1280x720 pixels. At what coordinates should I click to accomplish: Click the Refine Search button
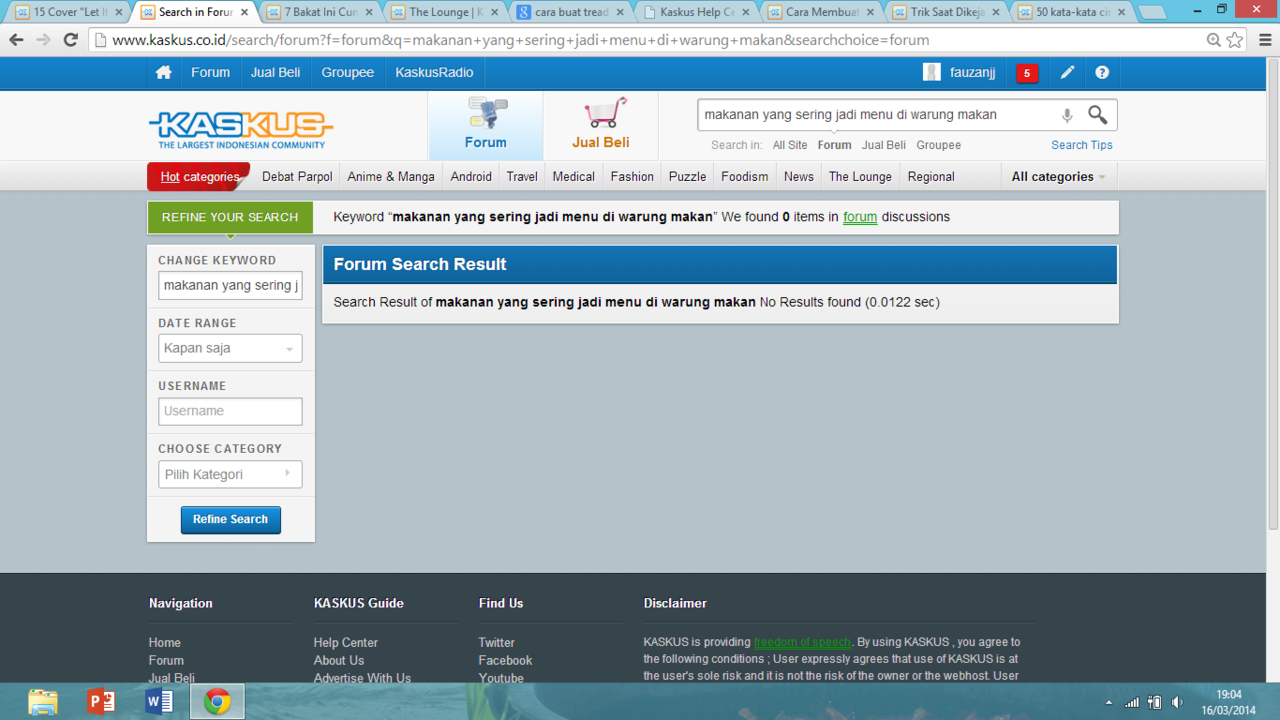coord(230,520)
